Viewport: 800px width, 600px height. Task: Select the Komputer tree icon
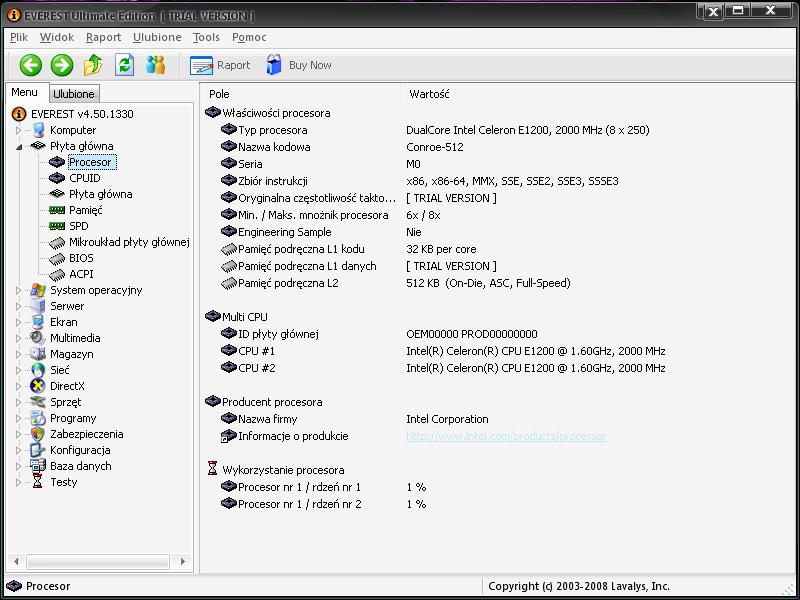pos(38,130)
